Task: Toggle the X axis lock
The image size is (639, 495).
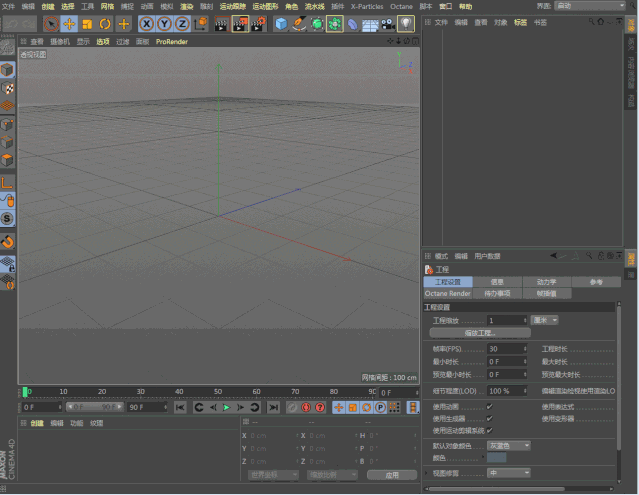Action: [x=147, y=24]
